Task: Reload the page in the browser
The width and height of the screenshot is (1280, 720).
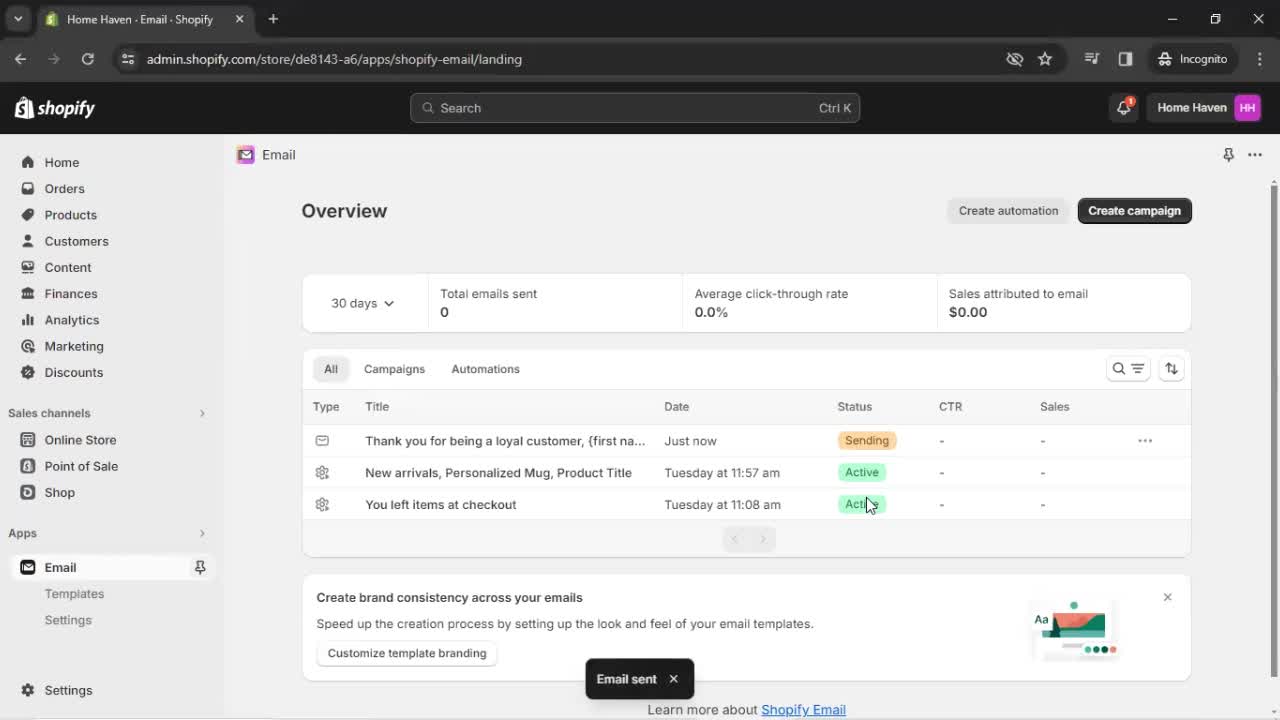Action: tap(88, 59)
